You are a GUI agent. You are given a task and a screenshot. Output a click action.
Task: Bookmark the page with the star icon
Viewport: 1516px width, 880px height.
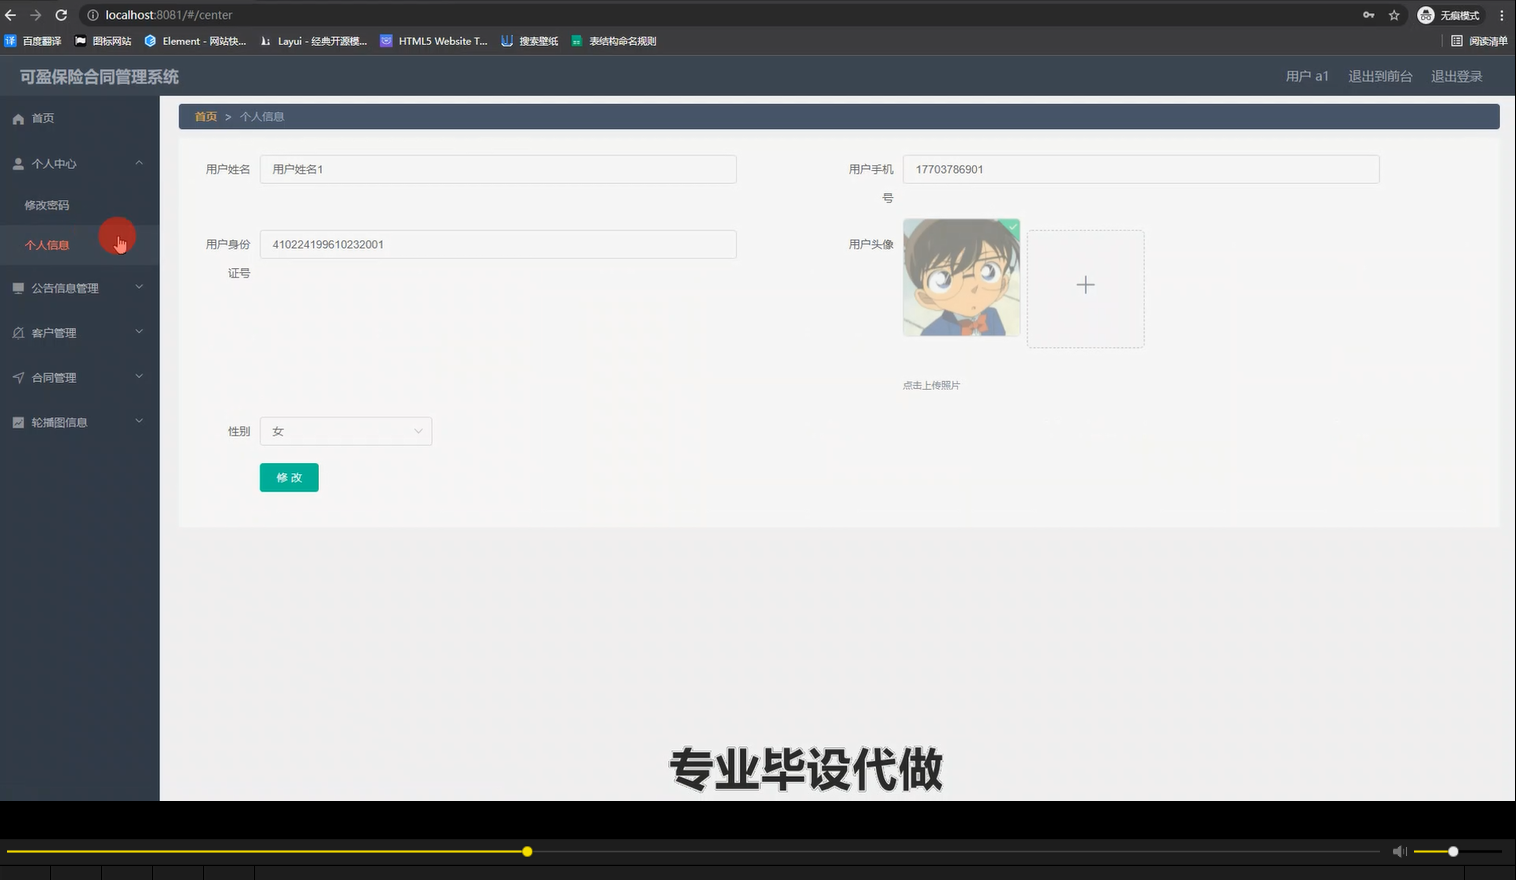click(1394, 15)
